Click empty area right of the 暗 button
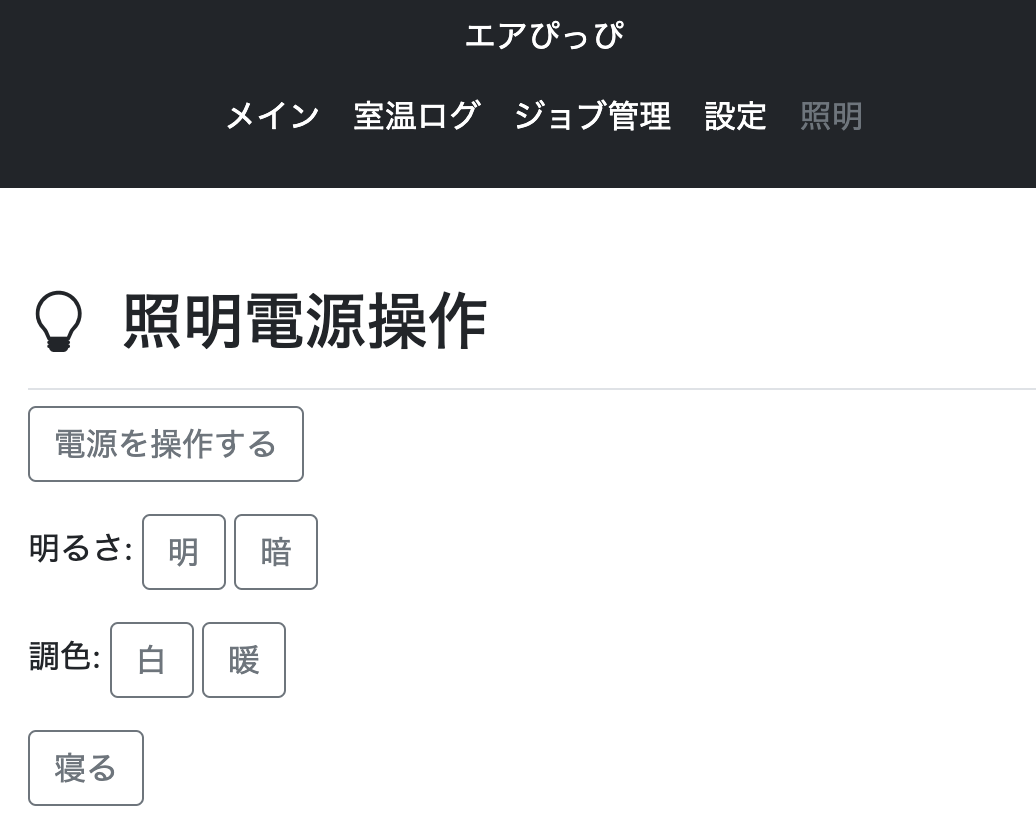The height and width of the screenshot is (840, 1036). (600, 552)
